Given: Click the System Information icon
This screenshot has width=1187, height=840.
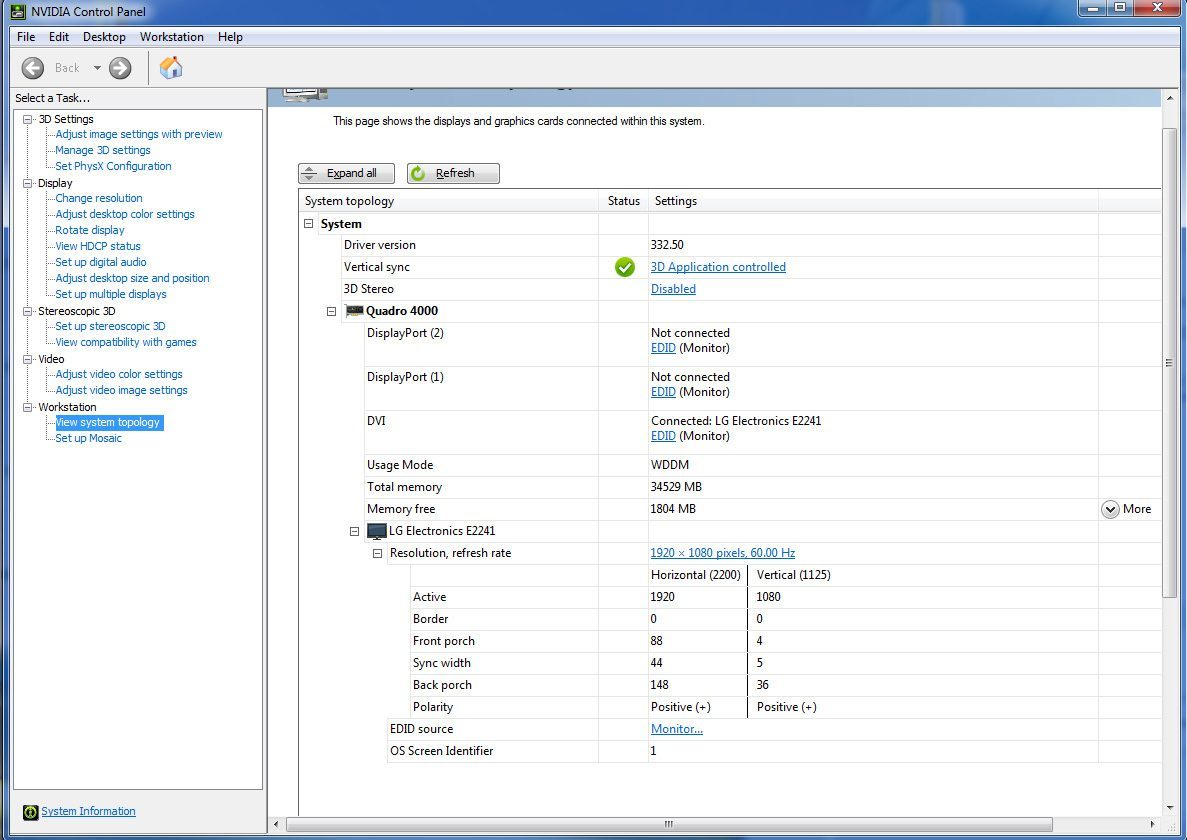Looking at the screenshot, I should tap(30, 812).
